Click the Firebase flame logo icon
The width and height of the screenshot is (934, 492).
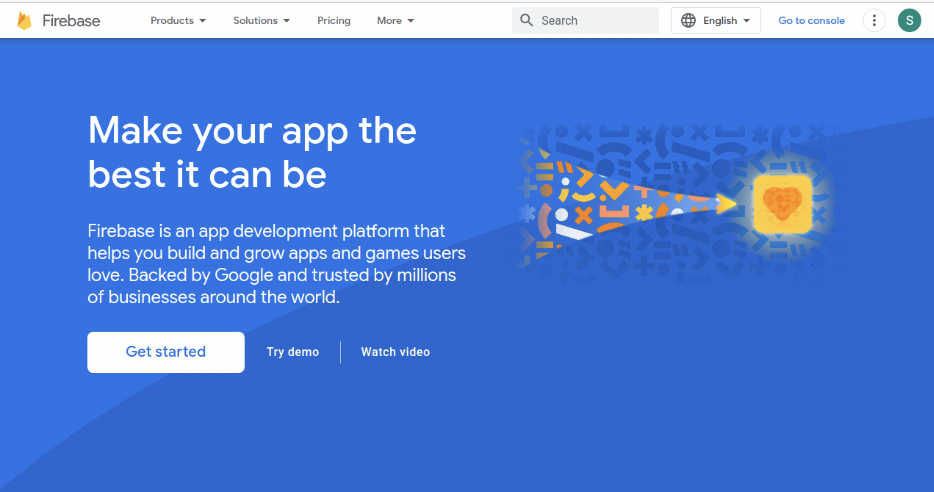24,20
